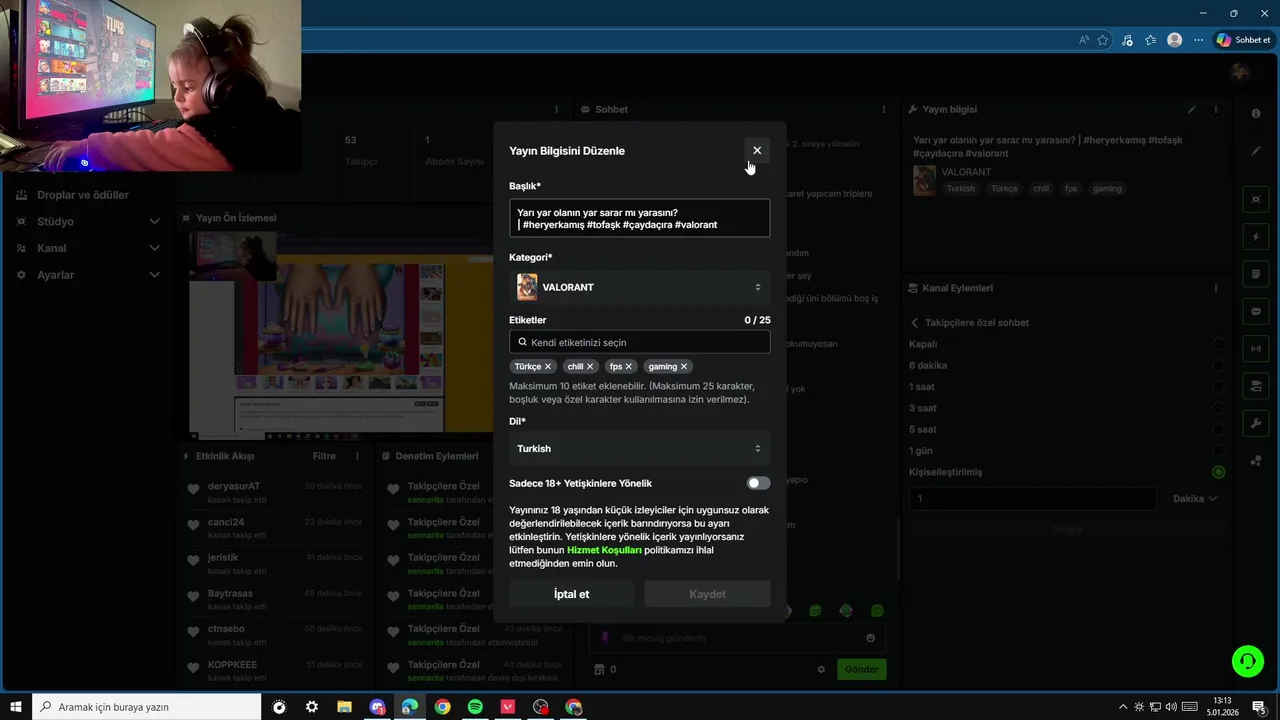Open Sohbet et Copilot button in browser
This screenshot has height=720, width=1280.
[x=1243, y=40]
